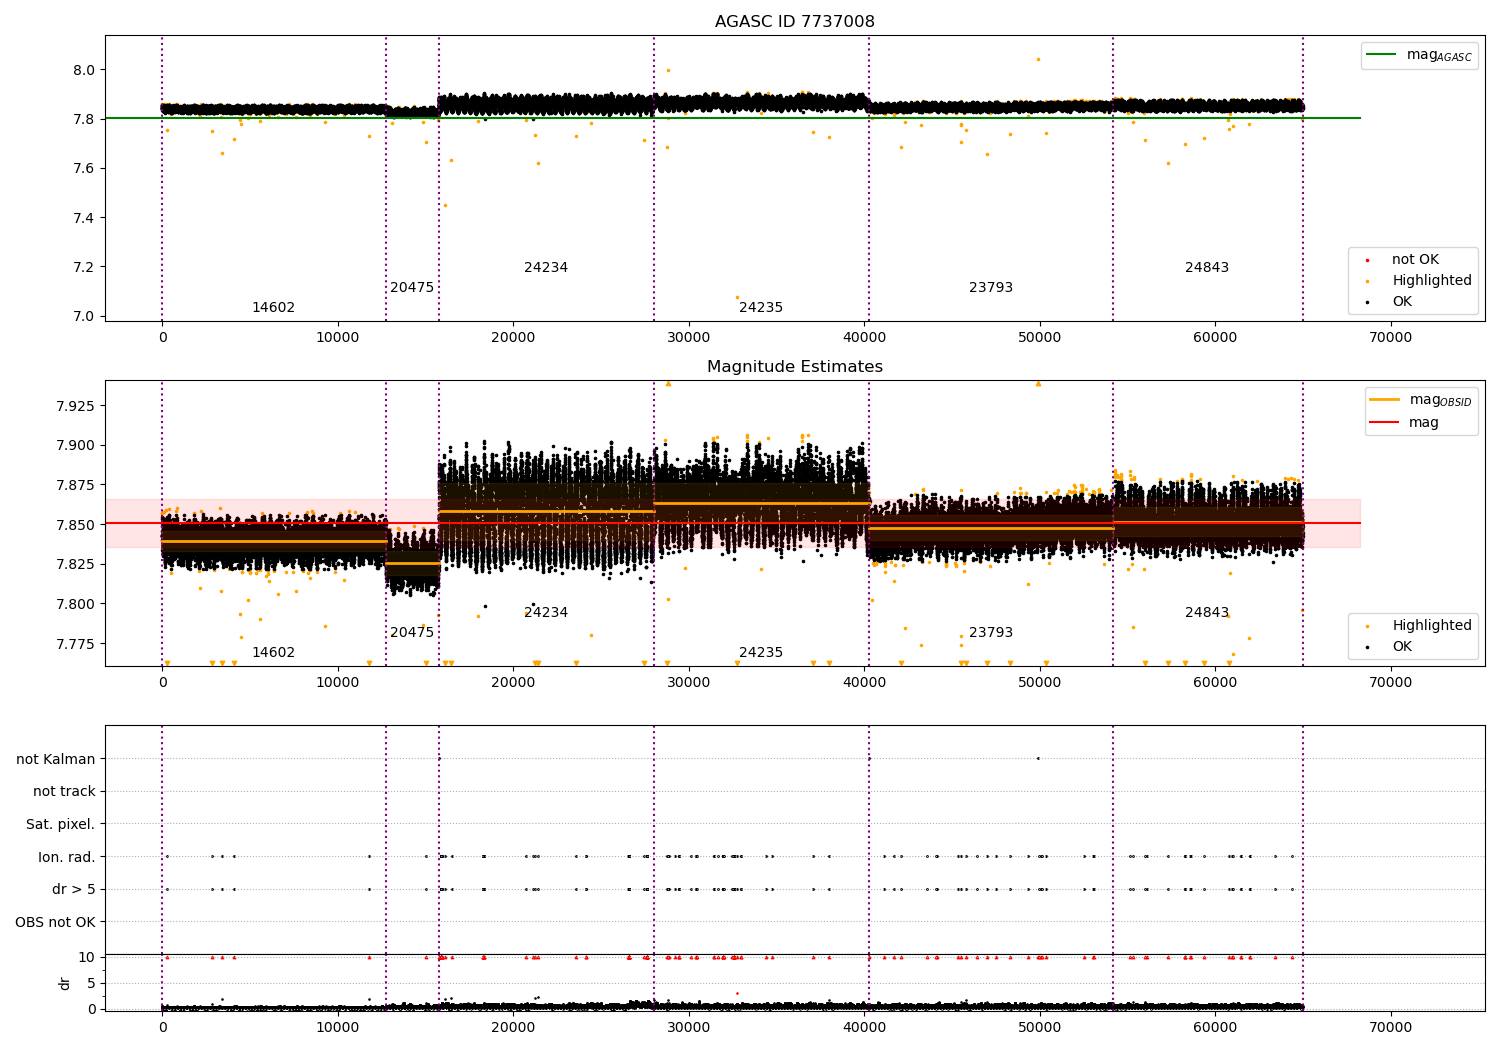Viewport: 1500px width, 1050px height.
Task: Click OBSID label 23793 in the top plot
Action: click(x=991, y=288)
